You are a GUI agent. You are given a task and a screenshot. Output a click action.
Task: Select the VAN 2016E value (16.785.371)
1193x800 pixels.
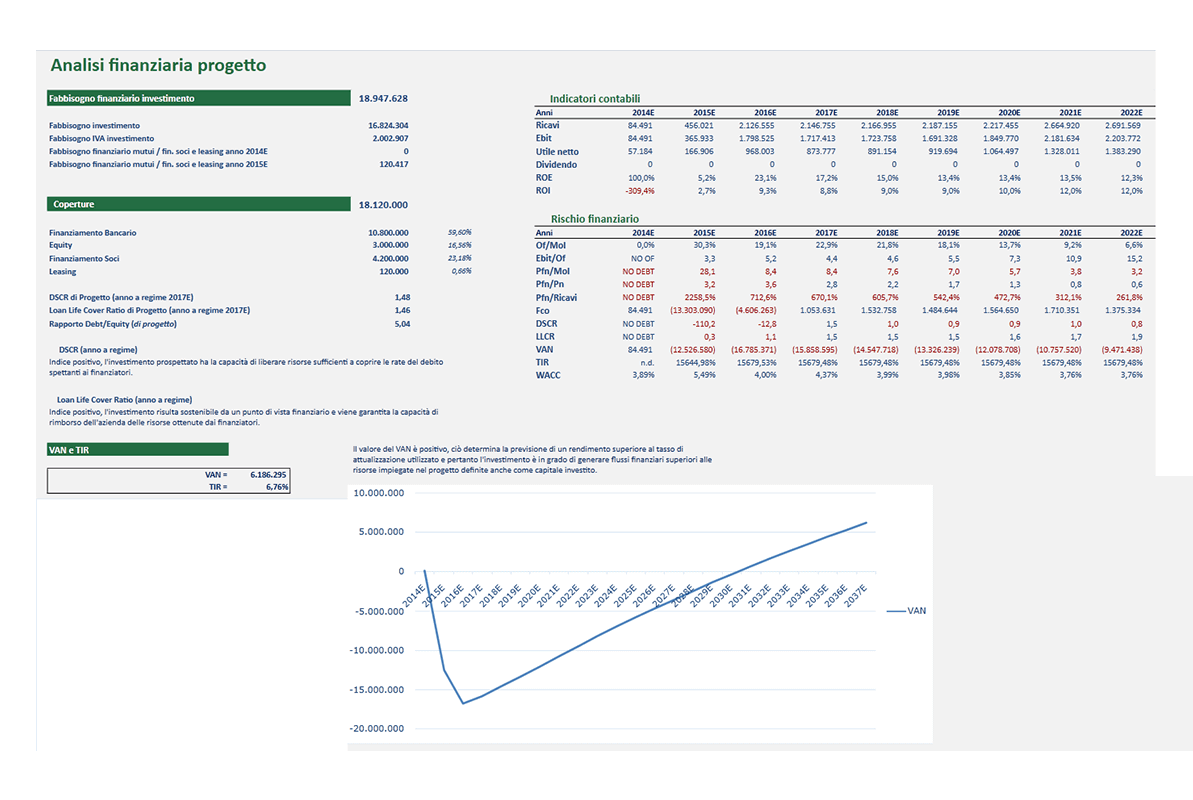coord(753,350)
